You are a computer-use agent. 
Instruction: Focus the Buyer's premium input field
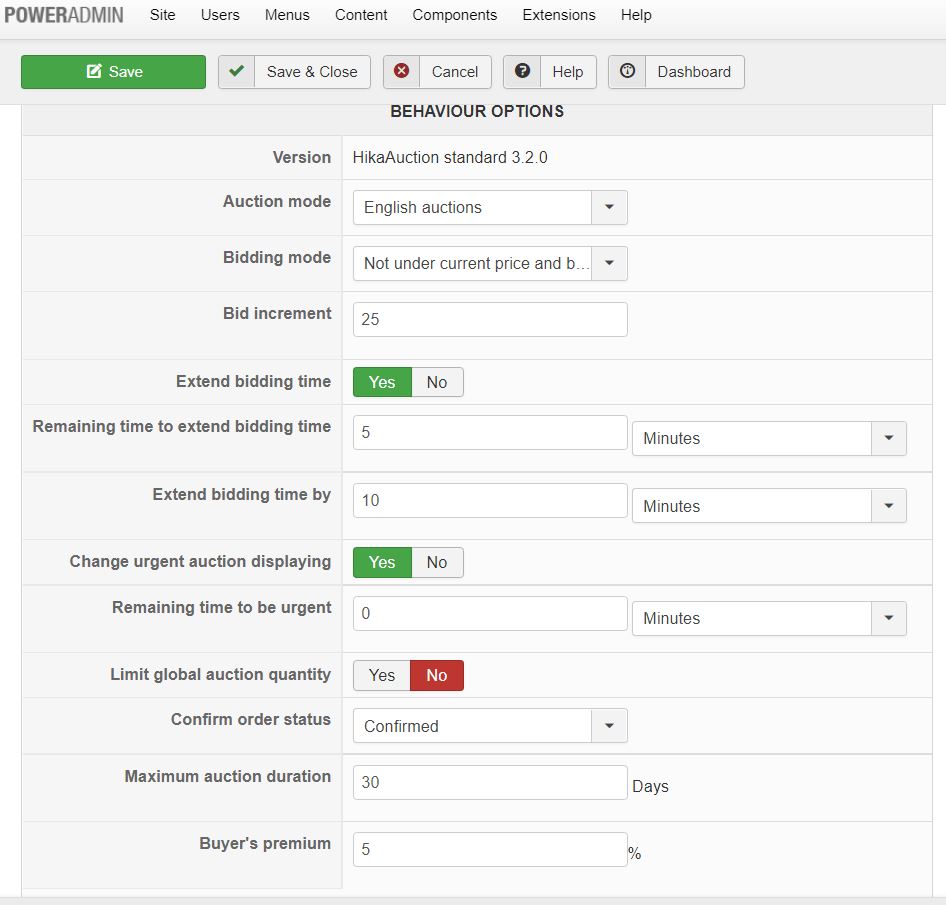coord(490,849)
